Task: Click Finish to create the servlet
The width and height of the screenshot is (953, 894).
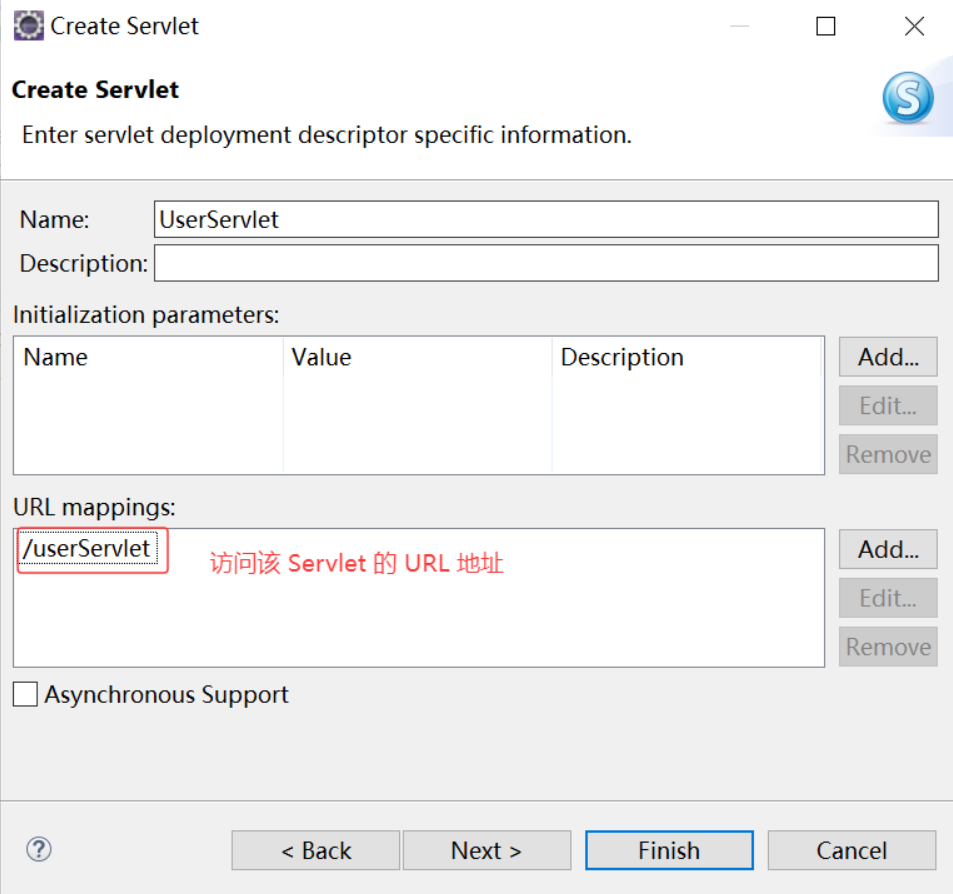Action: [669, 850]
